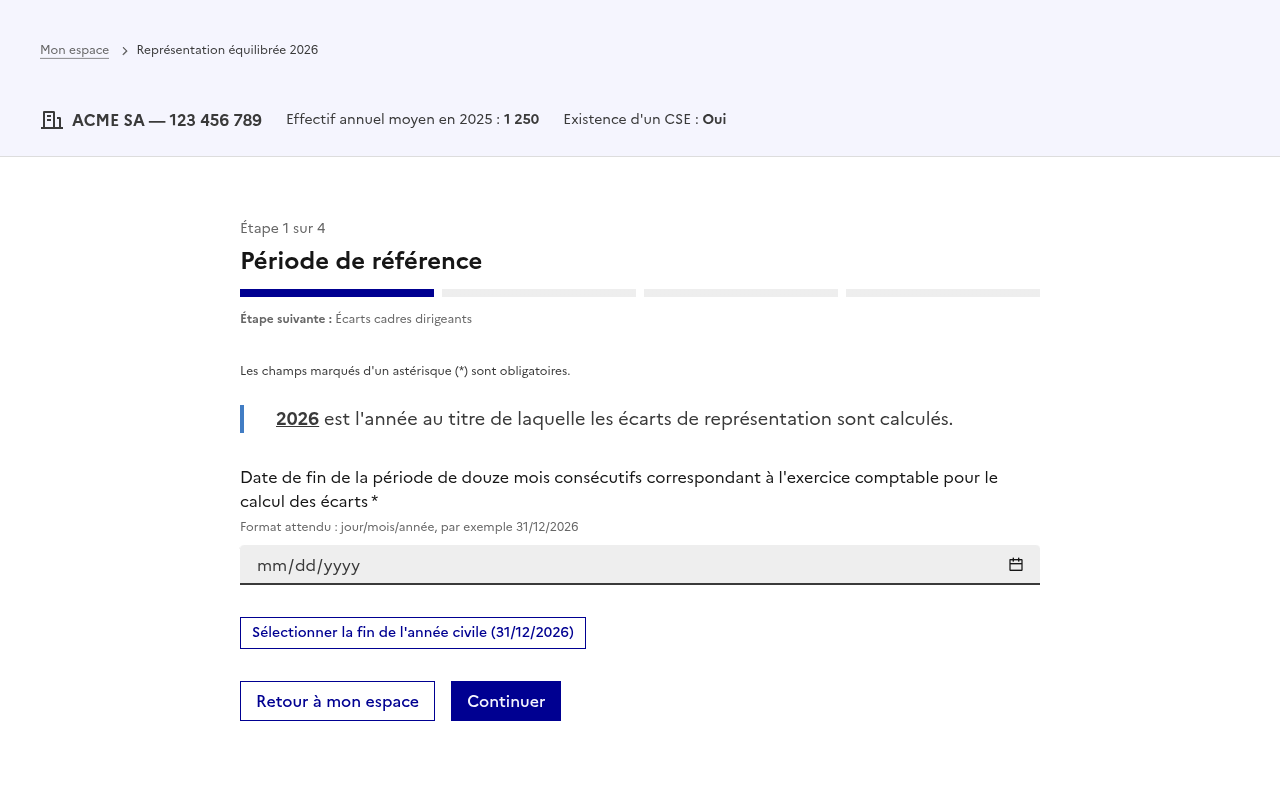Click the last grey progress segment
This screenshot has width=1280, height=800.
942,292
